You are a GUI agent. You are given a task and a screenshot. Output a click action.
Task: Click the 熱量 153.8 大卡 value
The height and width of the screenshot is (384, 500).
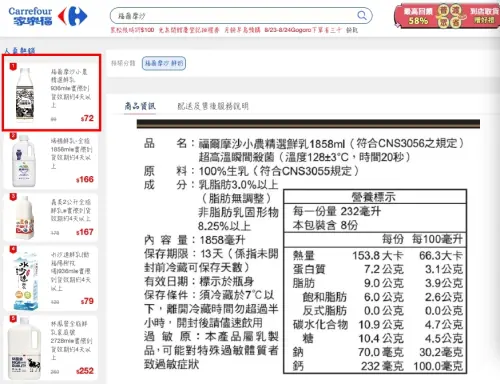click(x=378, y=256)
